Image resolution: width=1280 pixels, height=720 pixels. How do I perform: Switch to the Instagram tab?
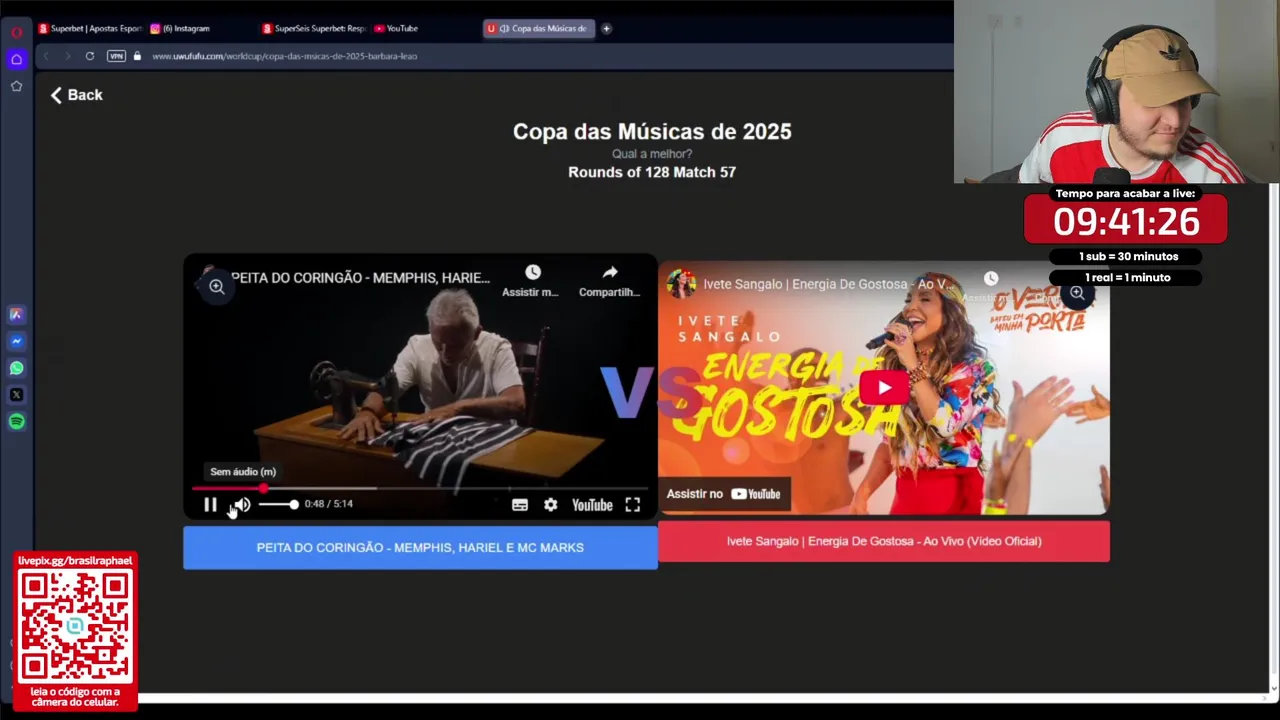pyautogui.click(x=180, y=28)
